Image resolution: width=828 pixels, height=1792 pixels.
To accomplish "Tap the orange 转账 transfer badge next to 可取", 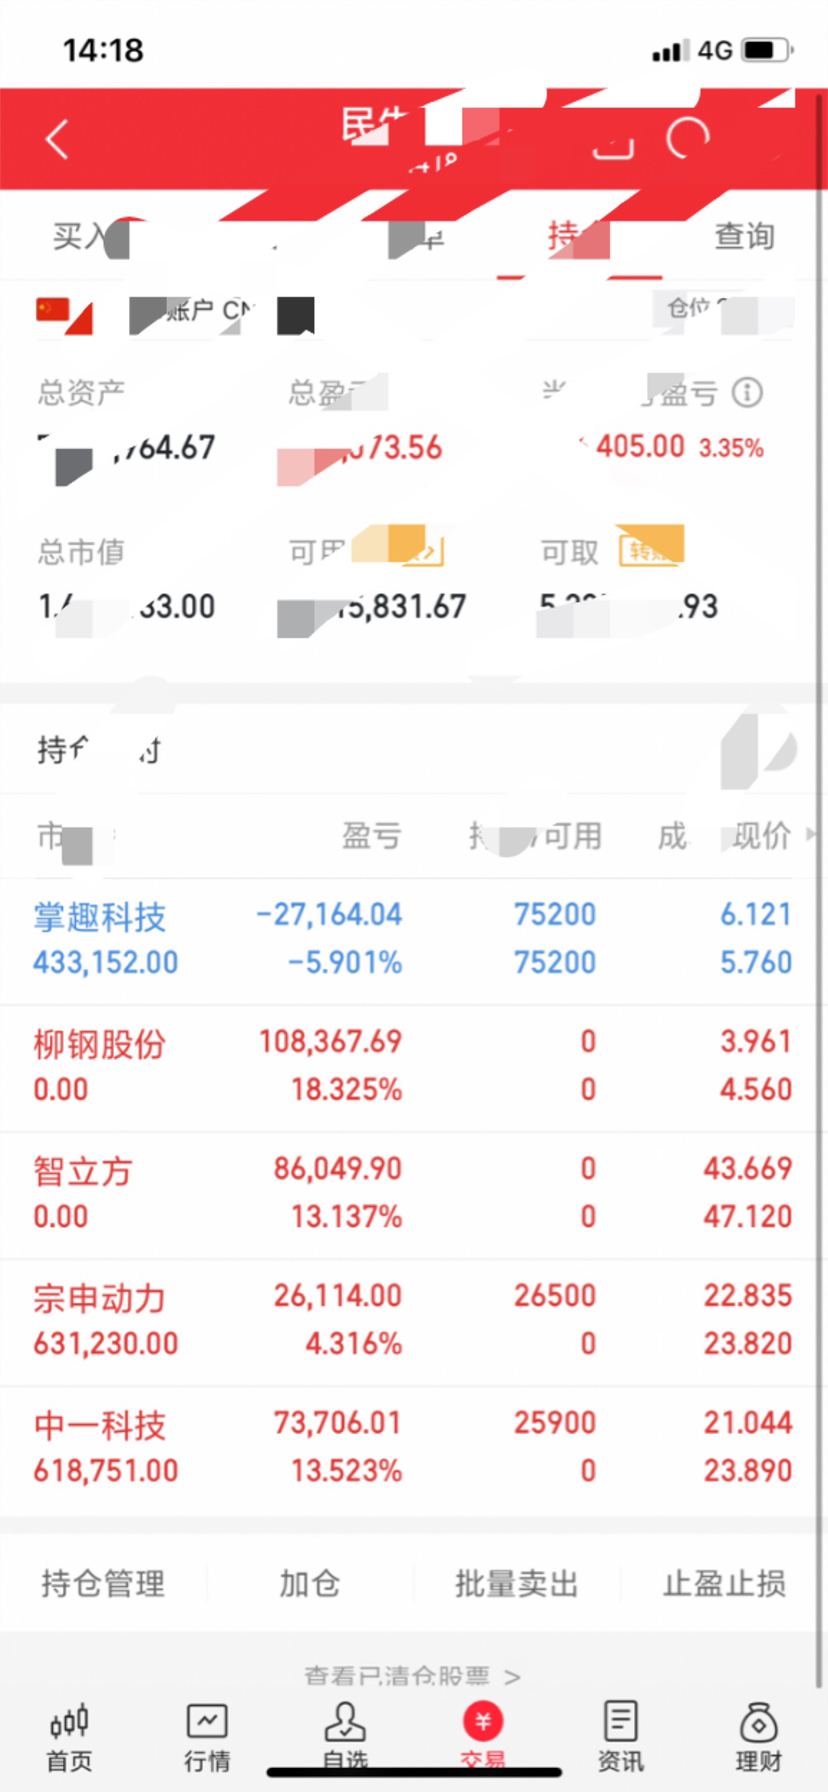I will point(651,546).
